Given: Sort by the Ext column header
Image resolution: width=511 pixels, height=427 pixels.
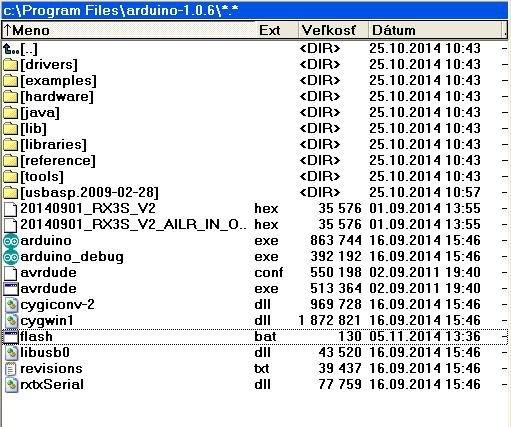Looking at the screenshot, I should pyautogui.click(x=277, y=30).
